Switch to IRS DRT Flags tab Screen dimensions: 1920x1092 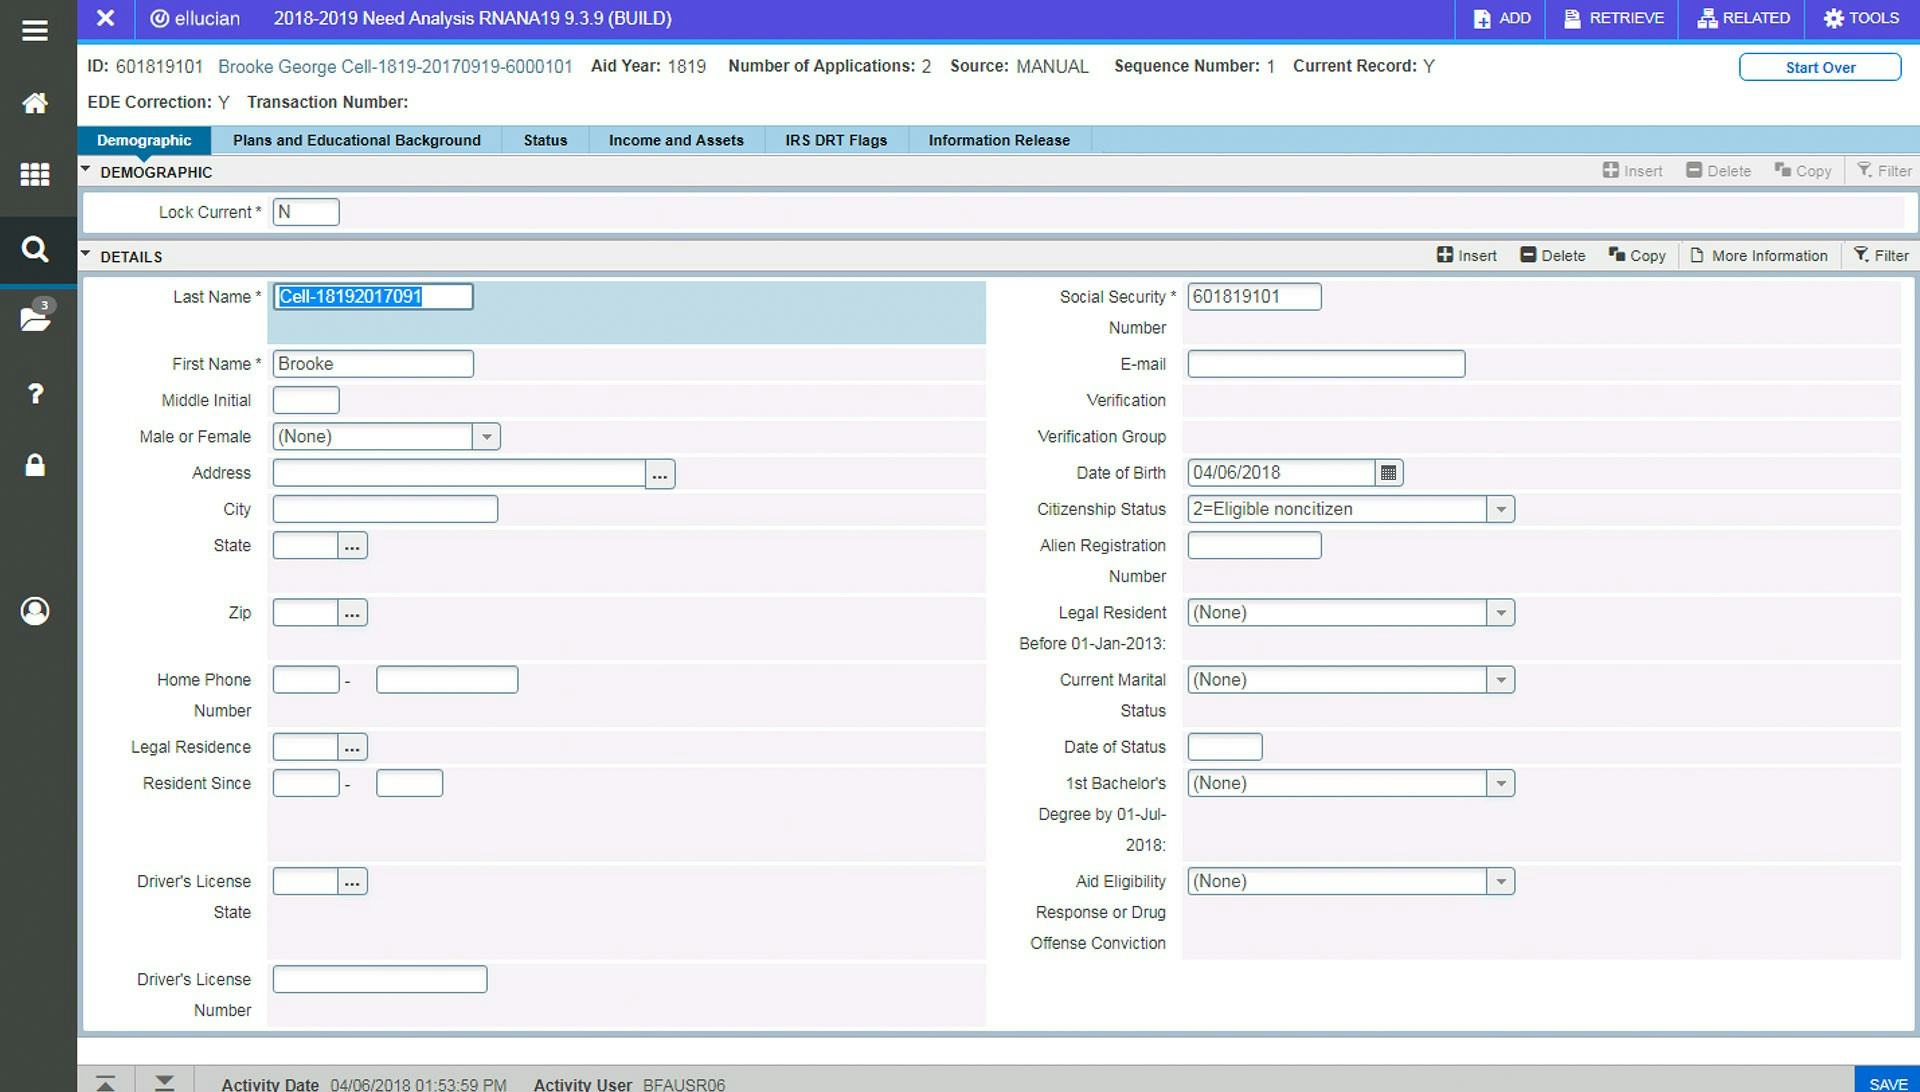[836, 140]
